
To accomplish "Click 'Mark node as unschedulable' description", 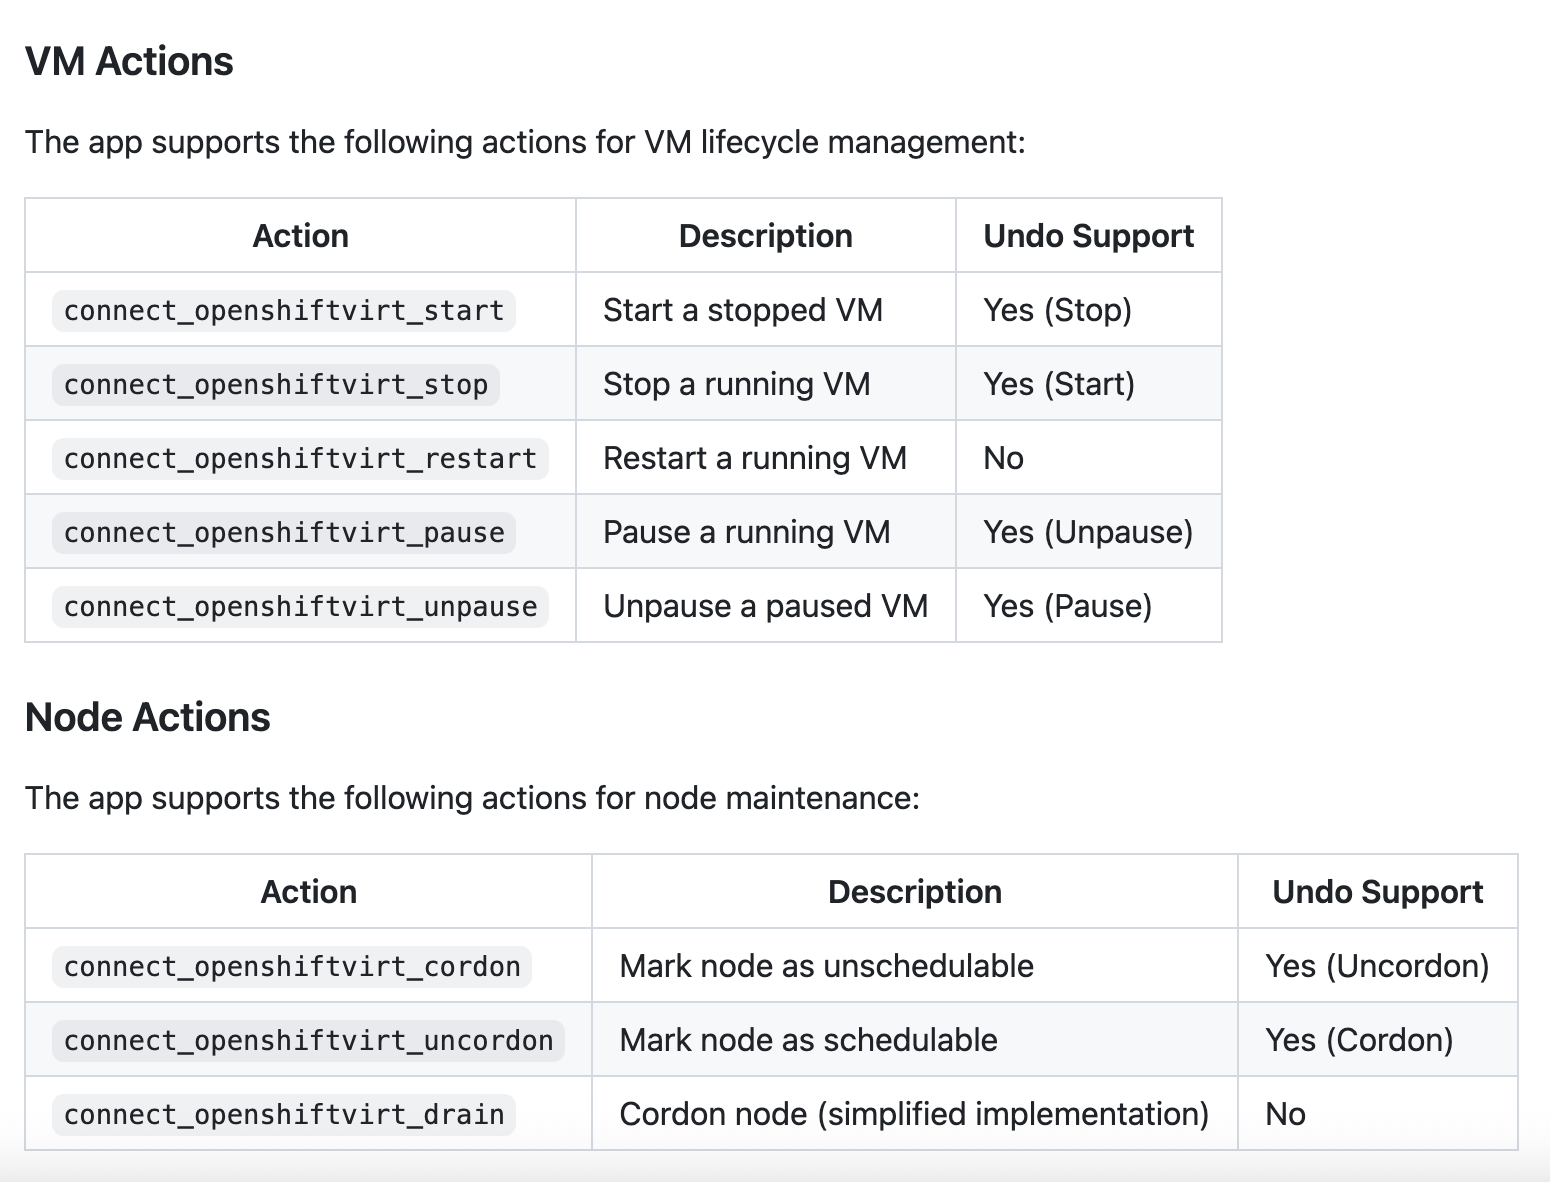I will (826, 966).
